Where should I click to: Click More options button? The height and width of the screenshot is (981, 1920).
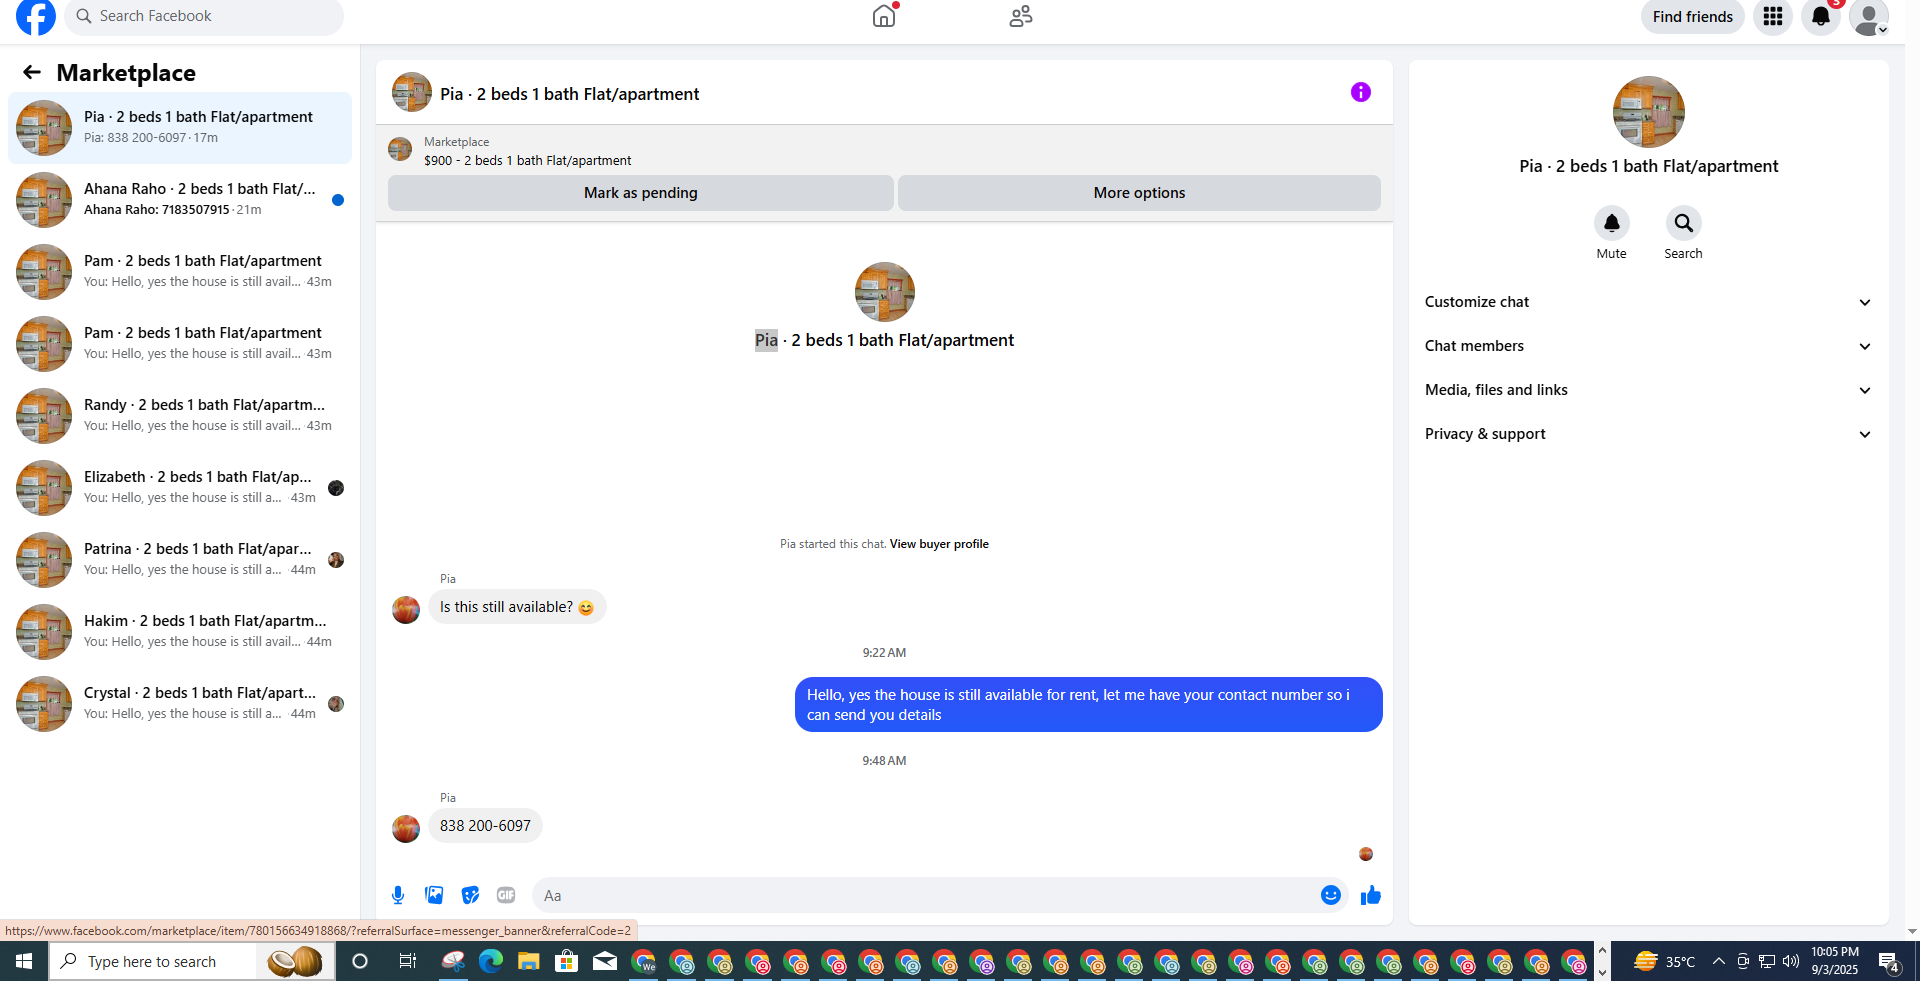tap(1139, 193)
